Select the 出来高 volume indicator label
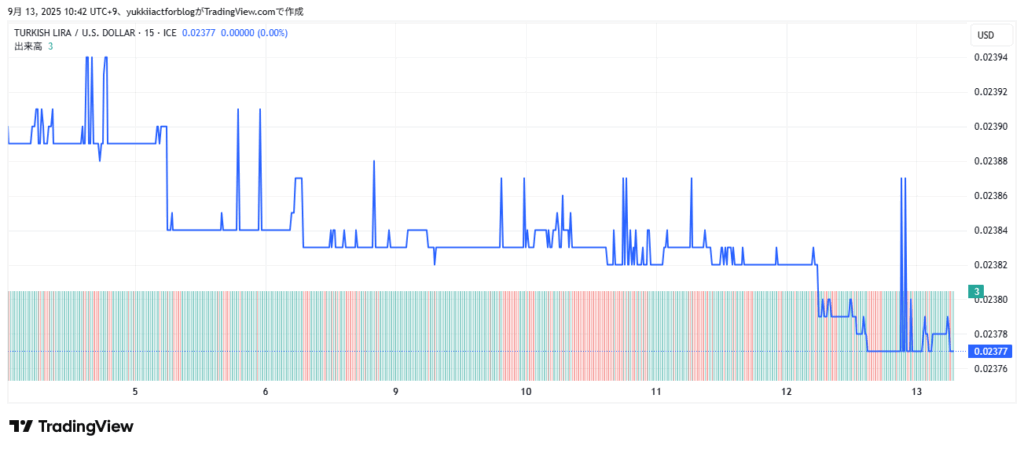The image size is (1024, 450). point(27,47)
